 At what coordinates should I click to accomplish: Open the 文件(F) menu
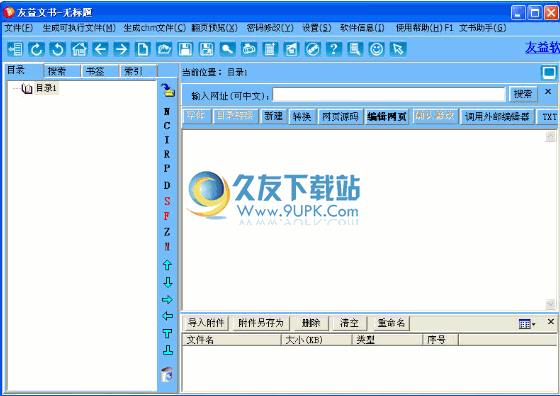point(19,28)
